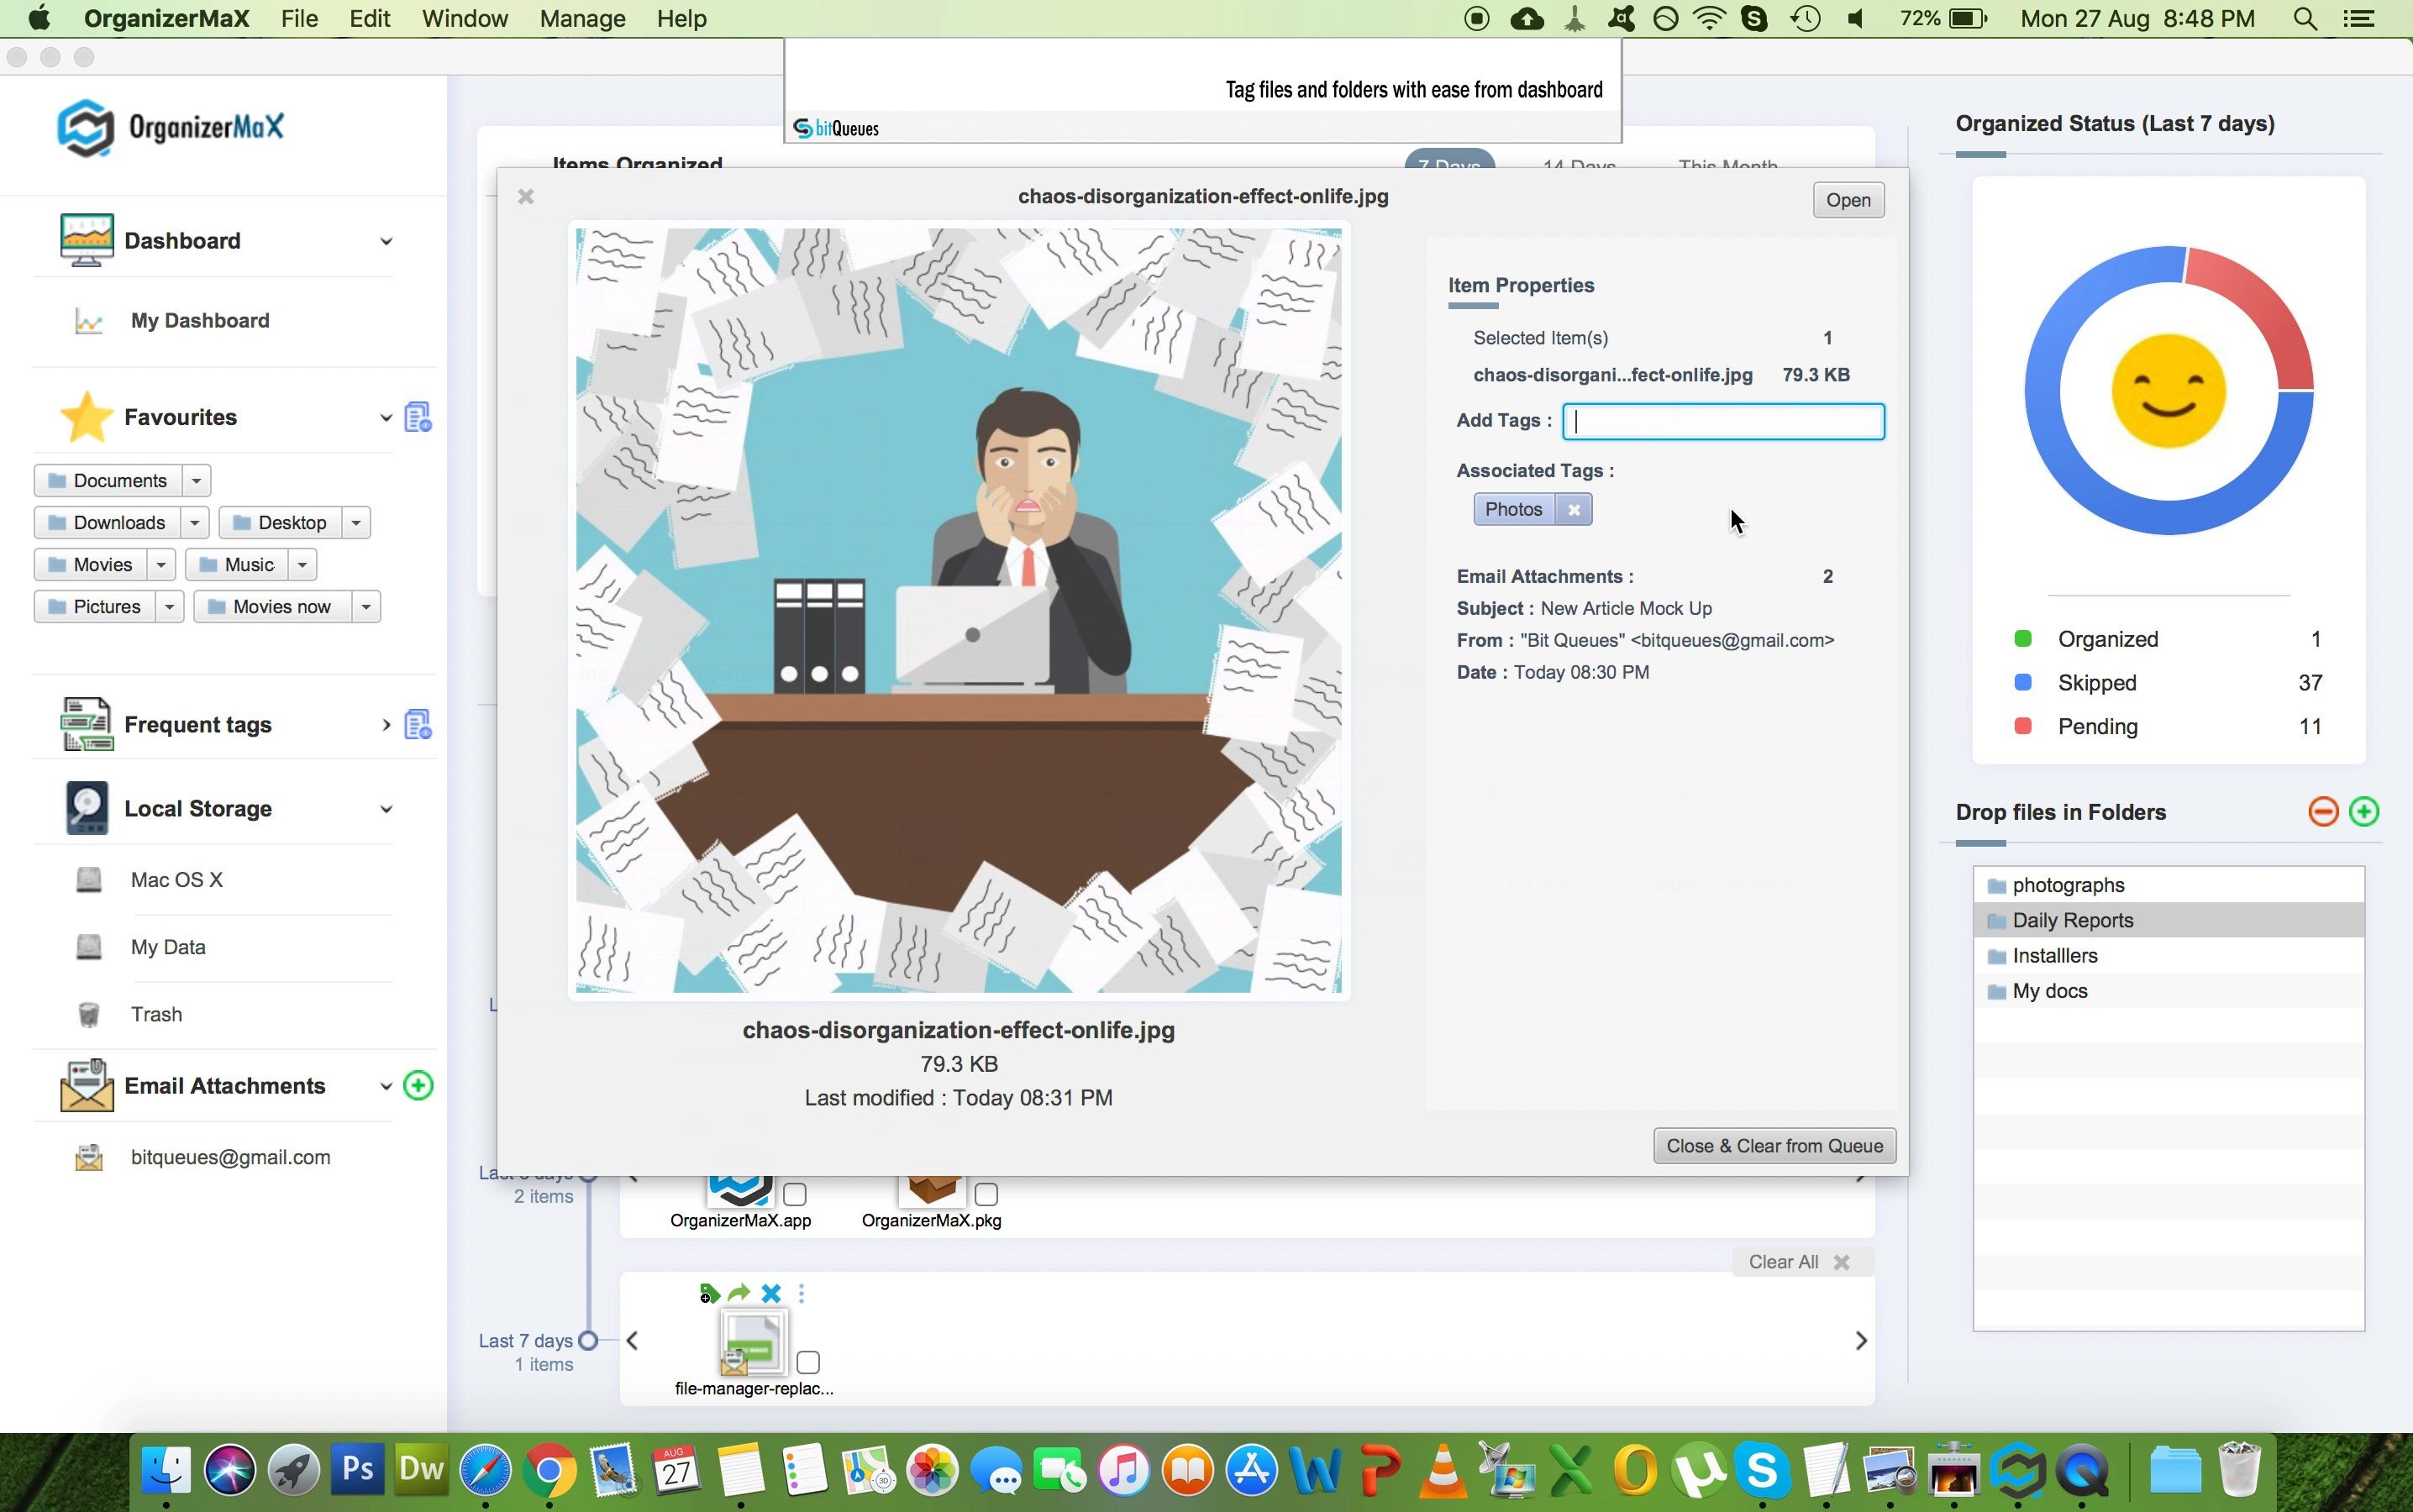This screenshot has height=1512, width=2413.
Task: Open the Edit menu
Action: pyautogui.click(x=369, y=19)
